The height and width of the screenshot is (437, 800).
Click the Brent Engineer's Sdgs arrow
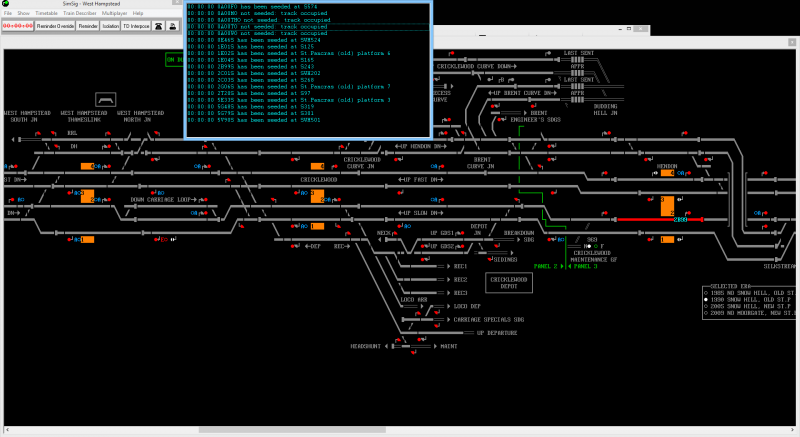525,113
